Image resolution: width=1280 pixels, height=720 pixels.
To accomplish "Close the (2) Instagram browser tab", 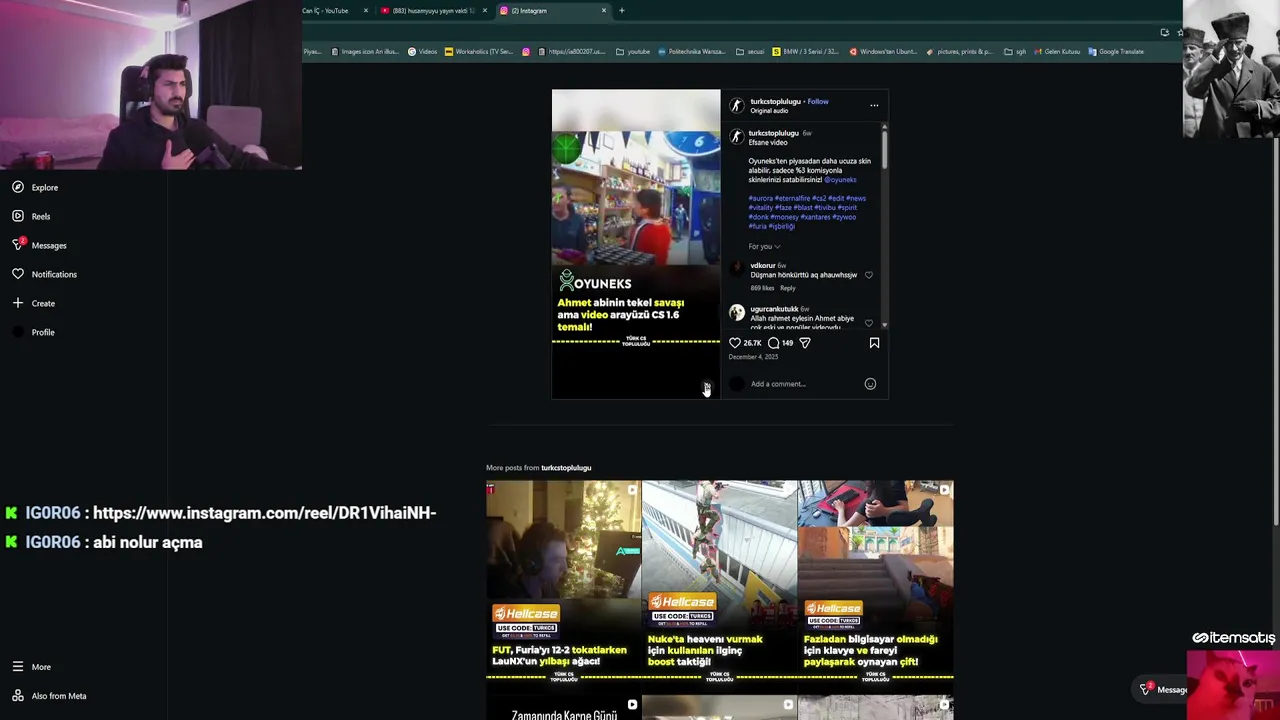I will pyautogui.click(x=604, y=11).
